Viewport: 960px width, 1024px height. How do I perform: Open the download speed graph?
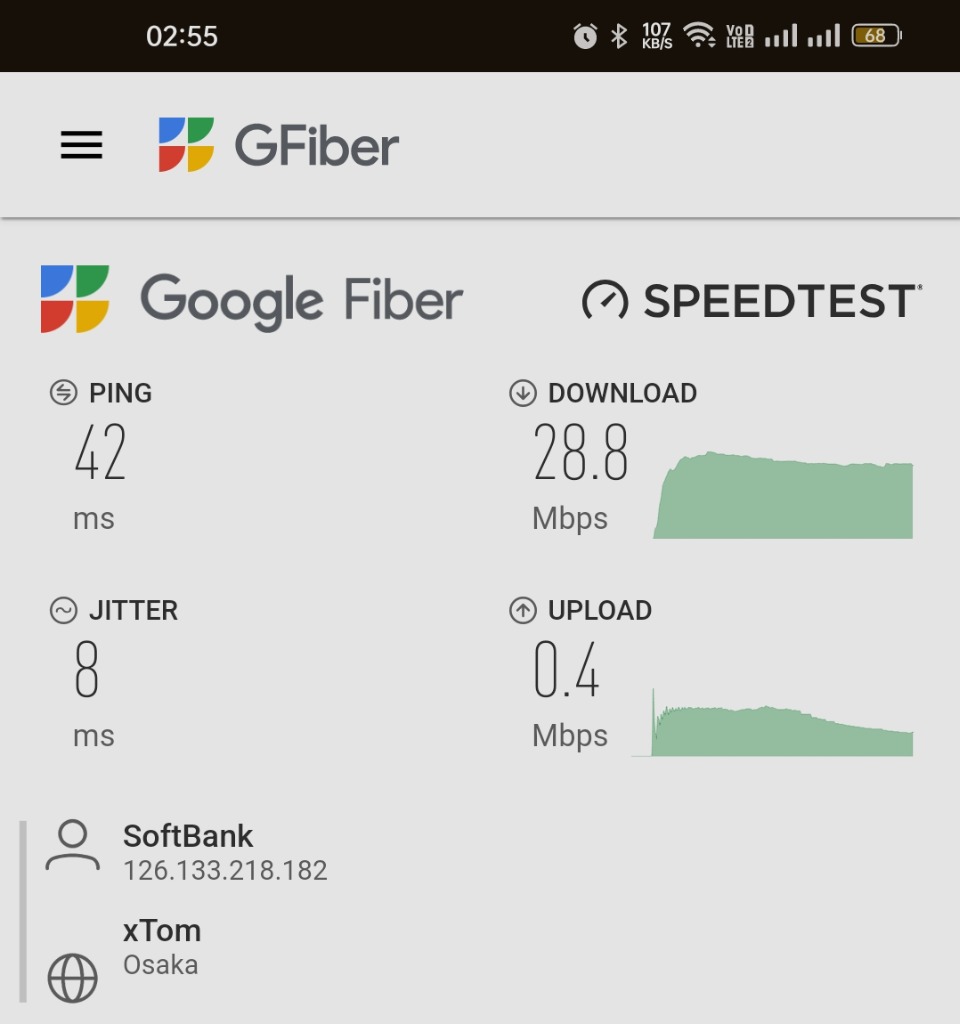[783, 495]
